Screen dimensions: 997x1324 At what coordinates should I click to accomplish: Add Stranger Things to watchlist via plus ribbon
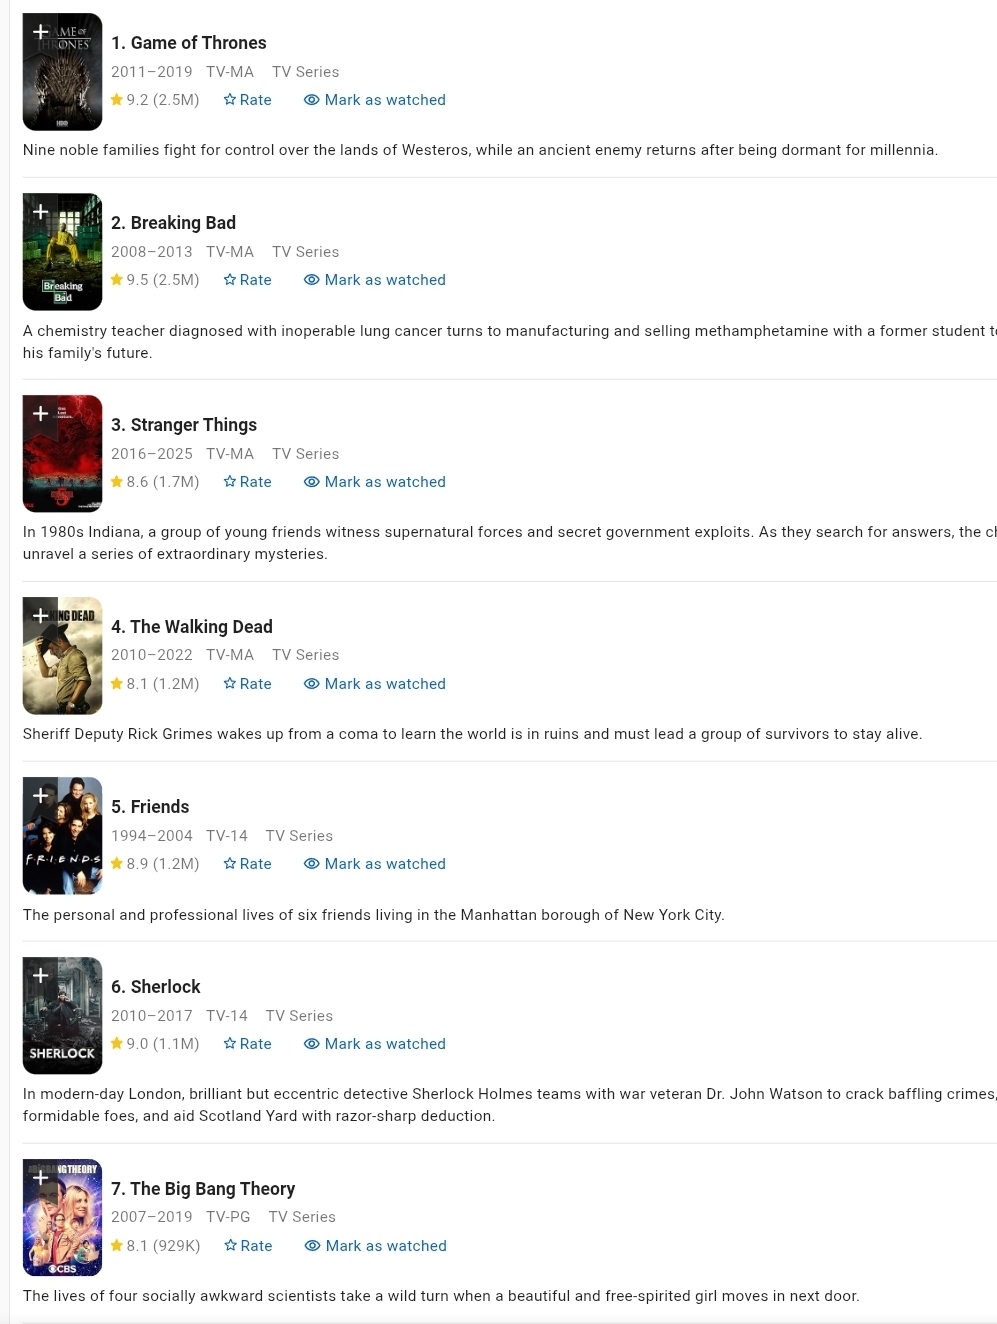pyautogui.click(x=40, y=414)
